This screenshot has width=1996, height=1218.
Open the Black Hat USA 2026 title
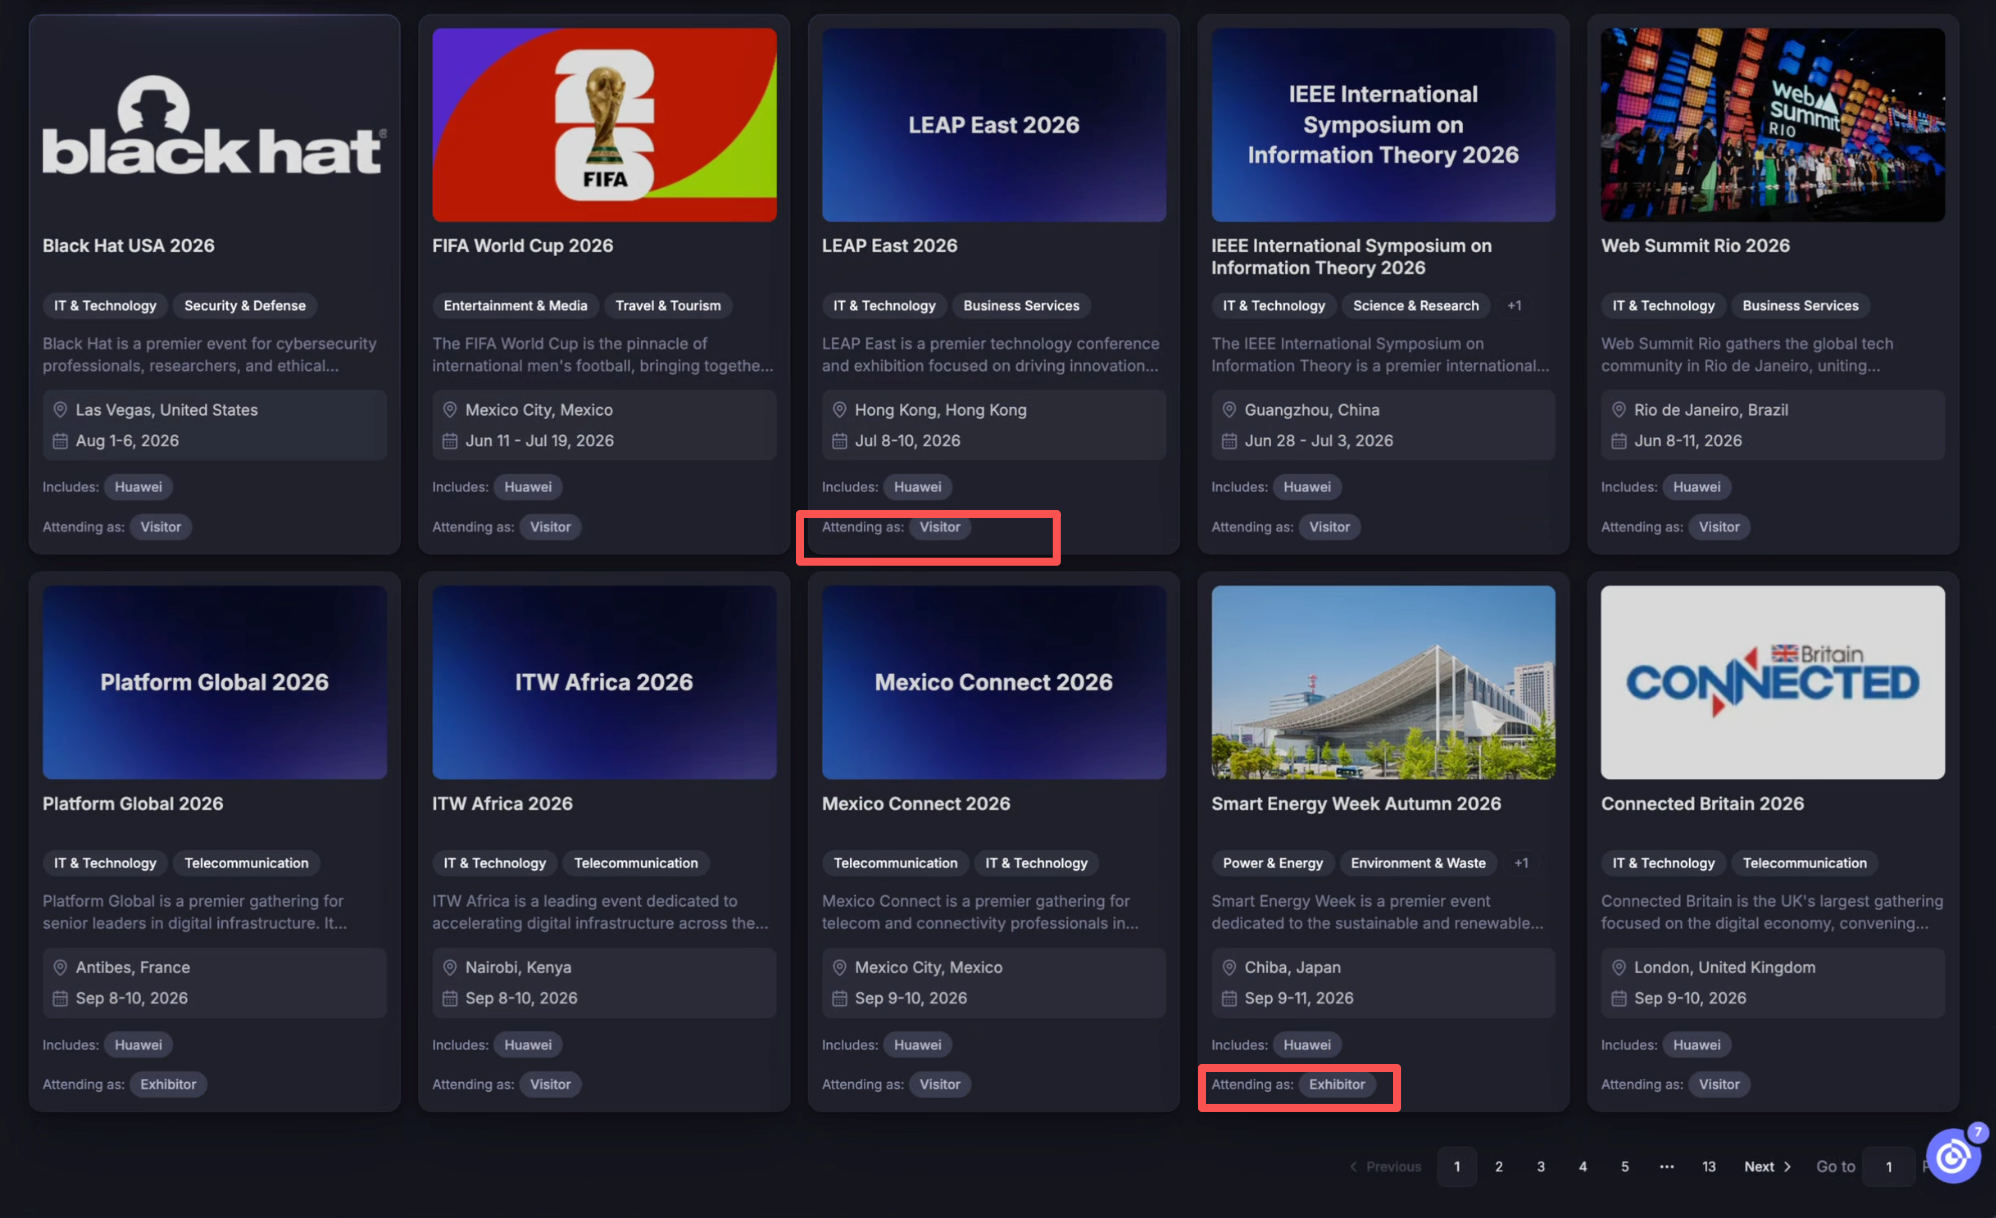(x=129, y=246)
